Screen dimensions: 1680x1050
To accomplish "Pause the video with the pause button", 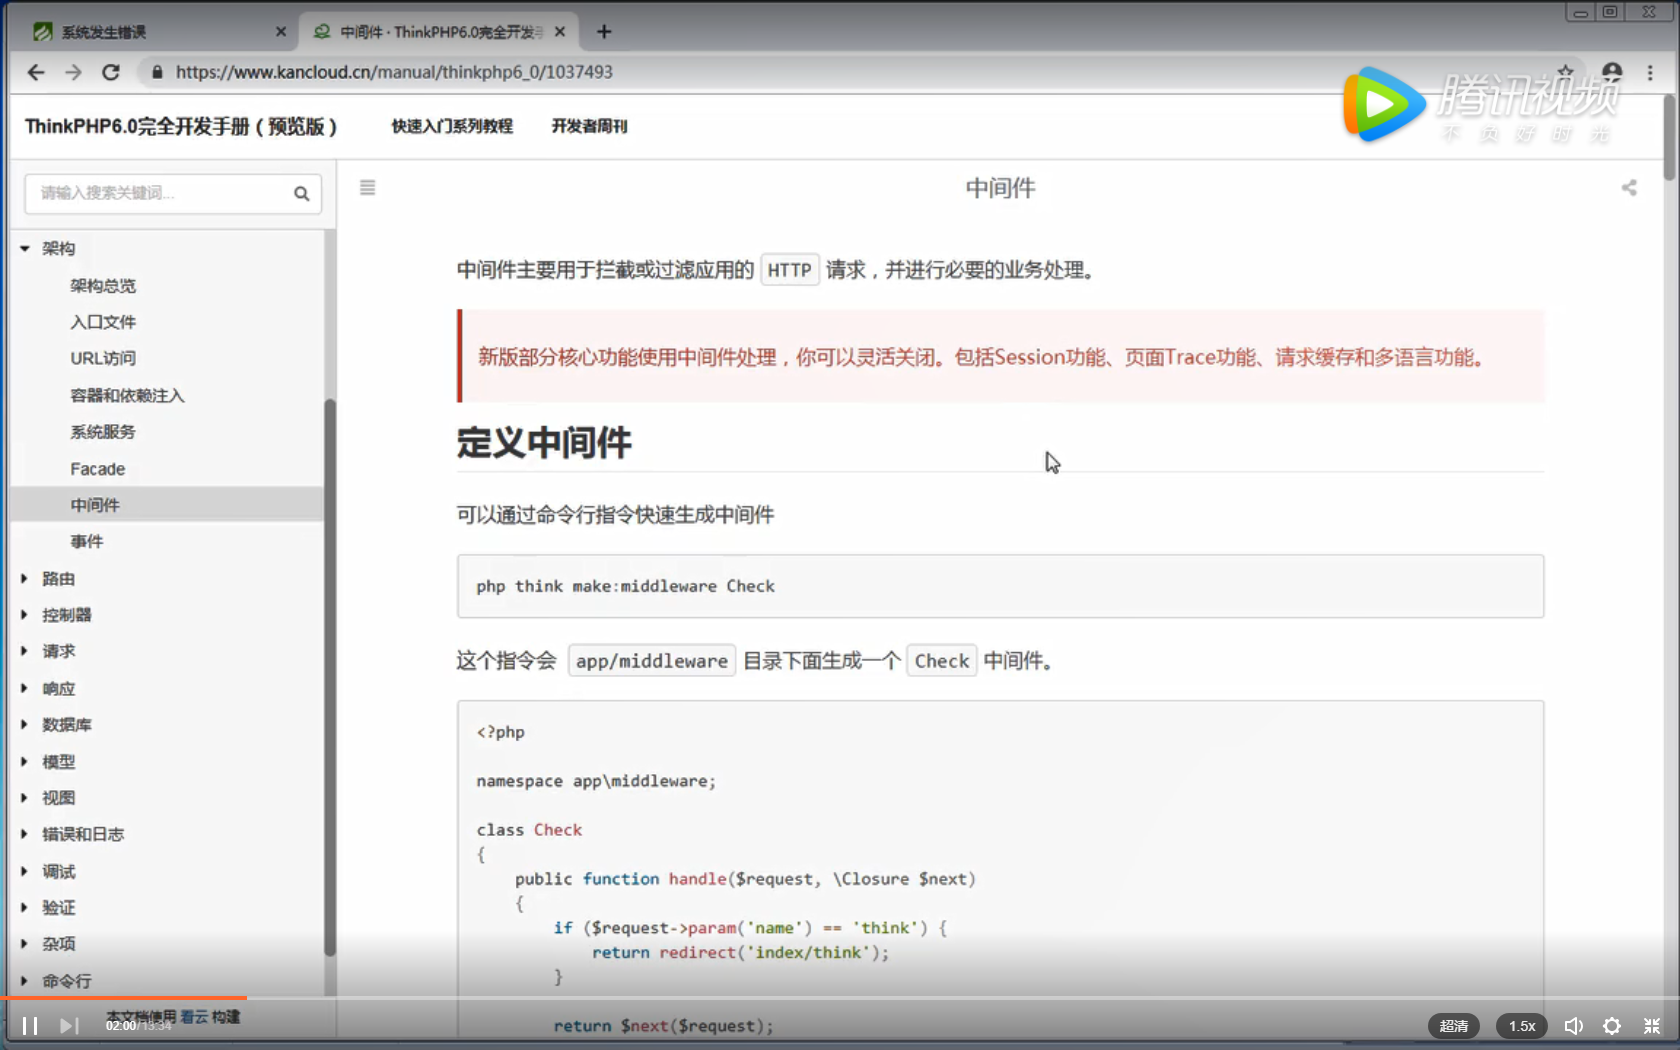I will 30,1026.
